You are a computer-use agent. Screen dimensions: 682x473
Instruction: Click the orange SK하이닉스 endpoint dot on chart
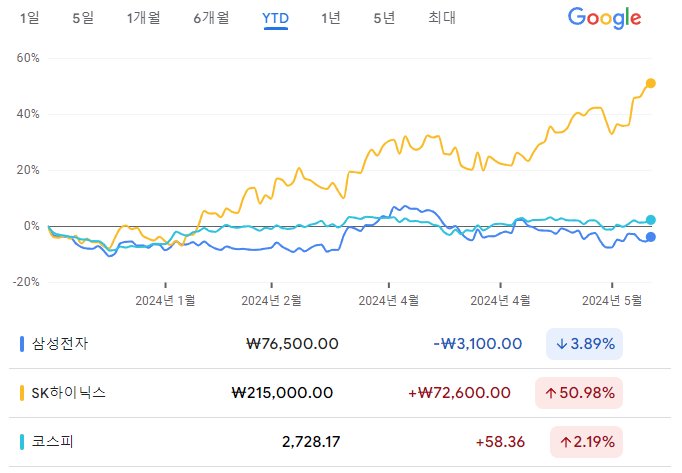tap(650, 83)
